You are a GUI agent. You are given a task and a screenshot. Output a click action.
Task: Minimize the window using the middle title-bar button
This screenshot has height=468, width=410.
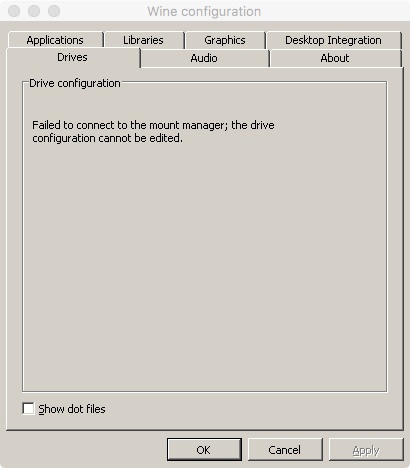coord(34,11)
